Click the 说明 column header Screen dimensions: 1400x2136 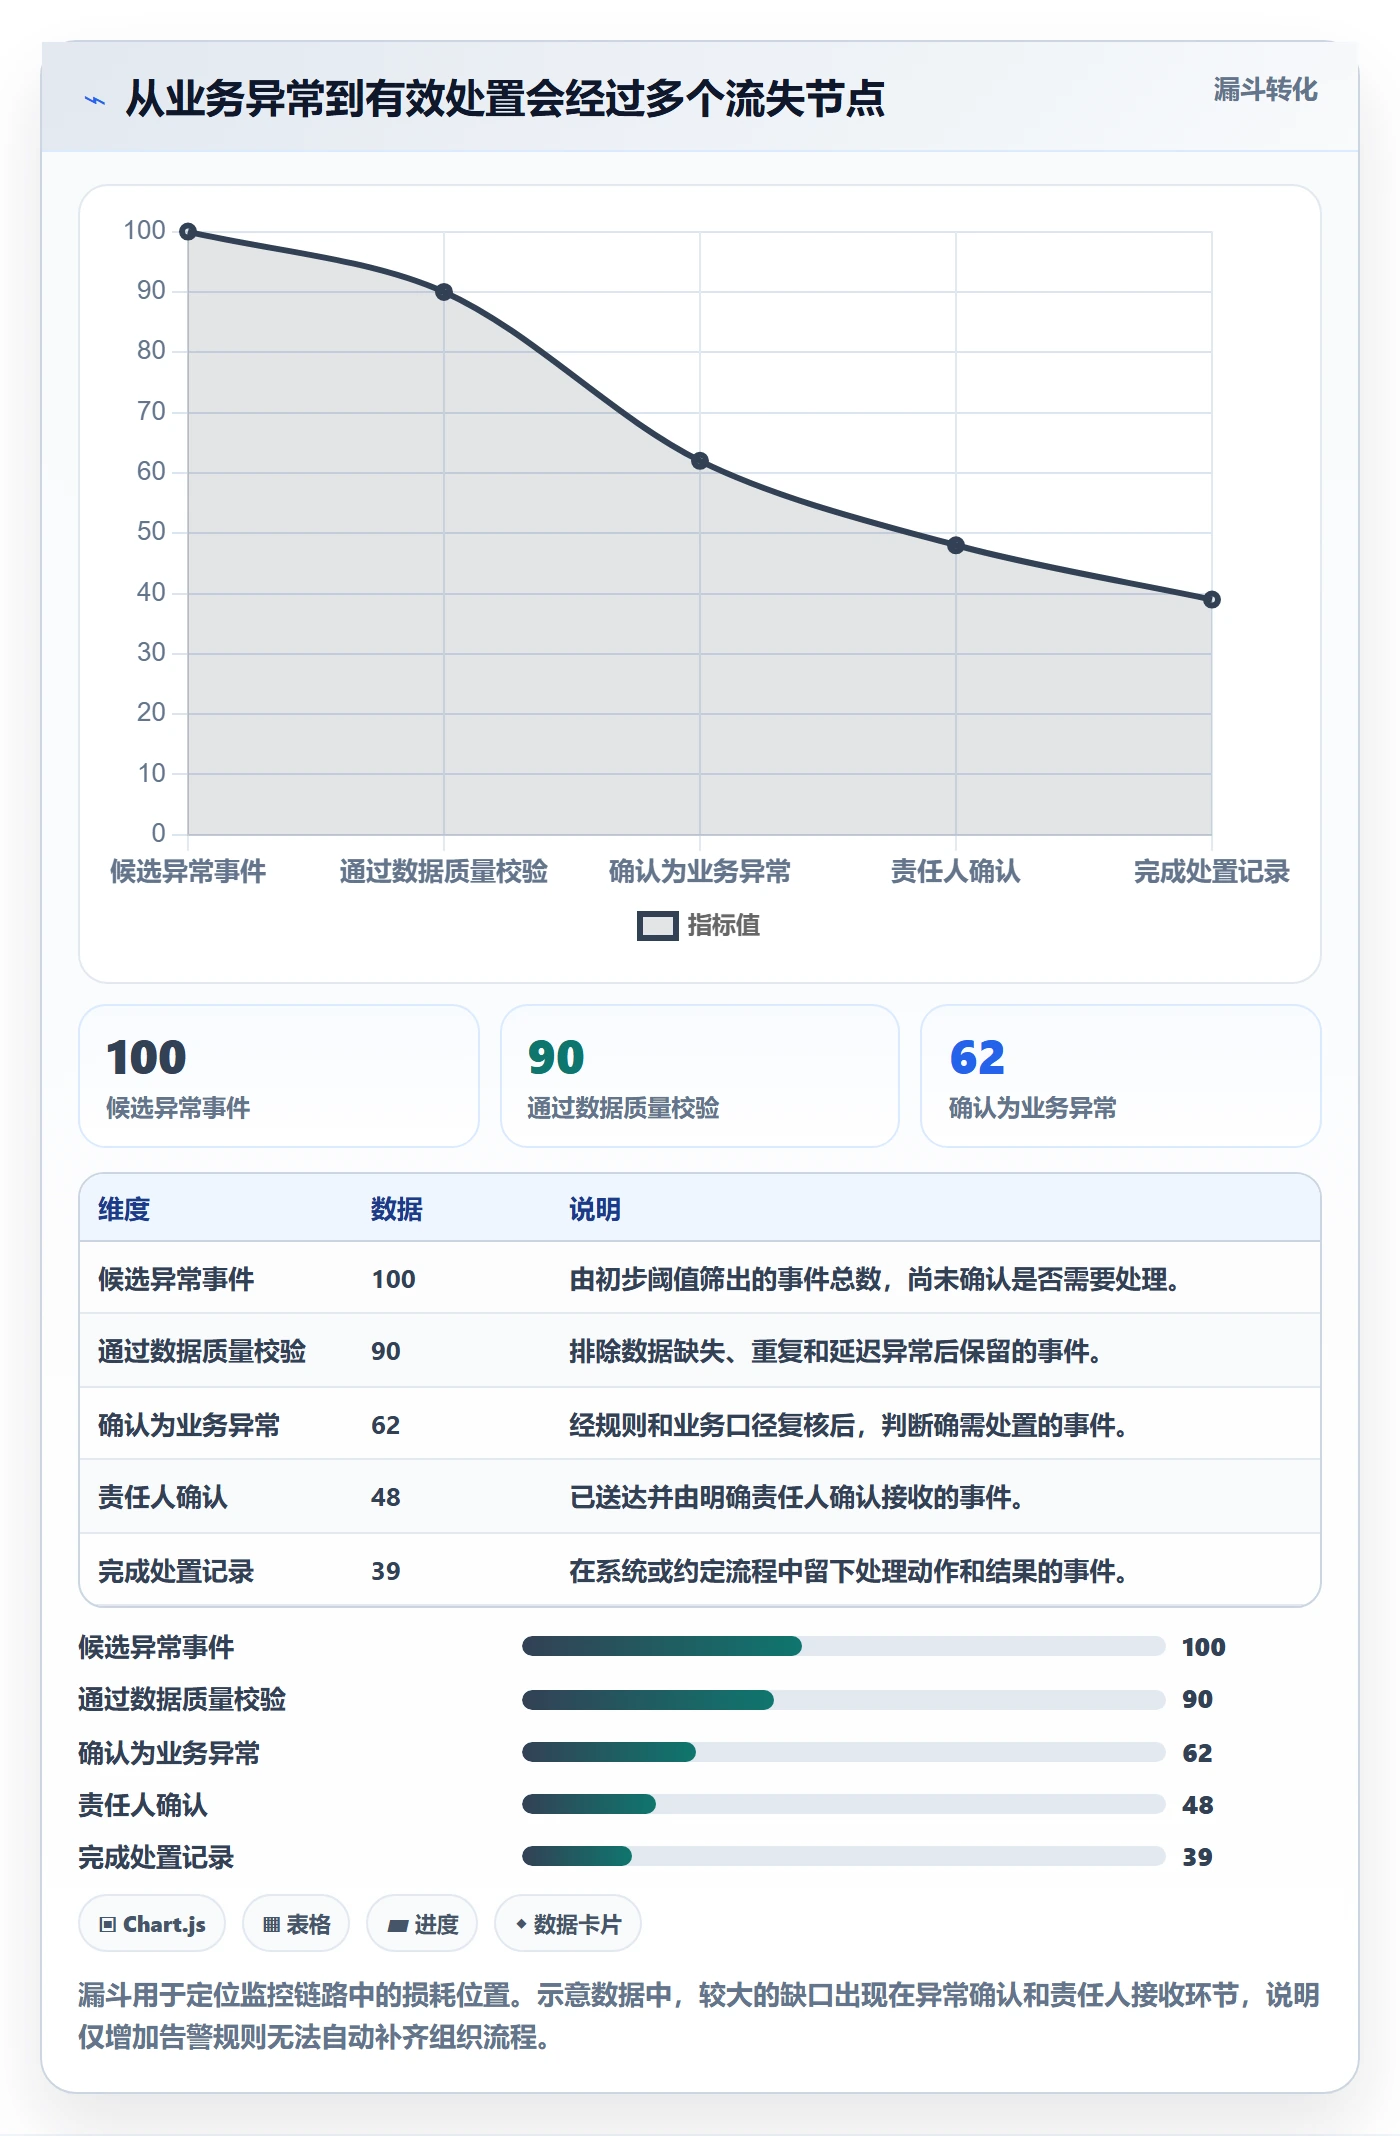tap(595, 1209)
